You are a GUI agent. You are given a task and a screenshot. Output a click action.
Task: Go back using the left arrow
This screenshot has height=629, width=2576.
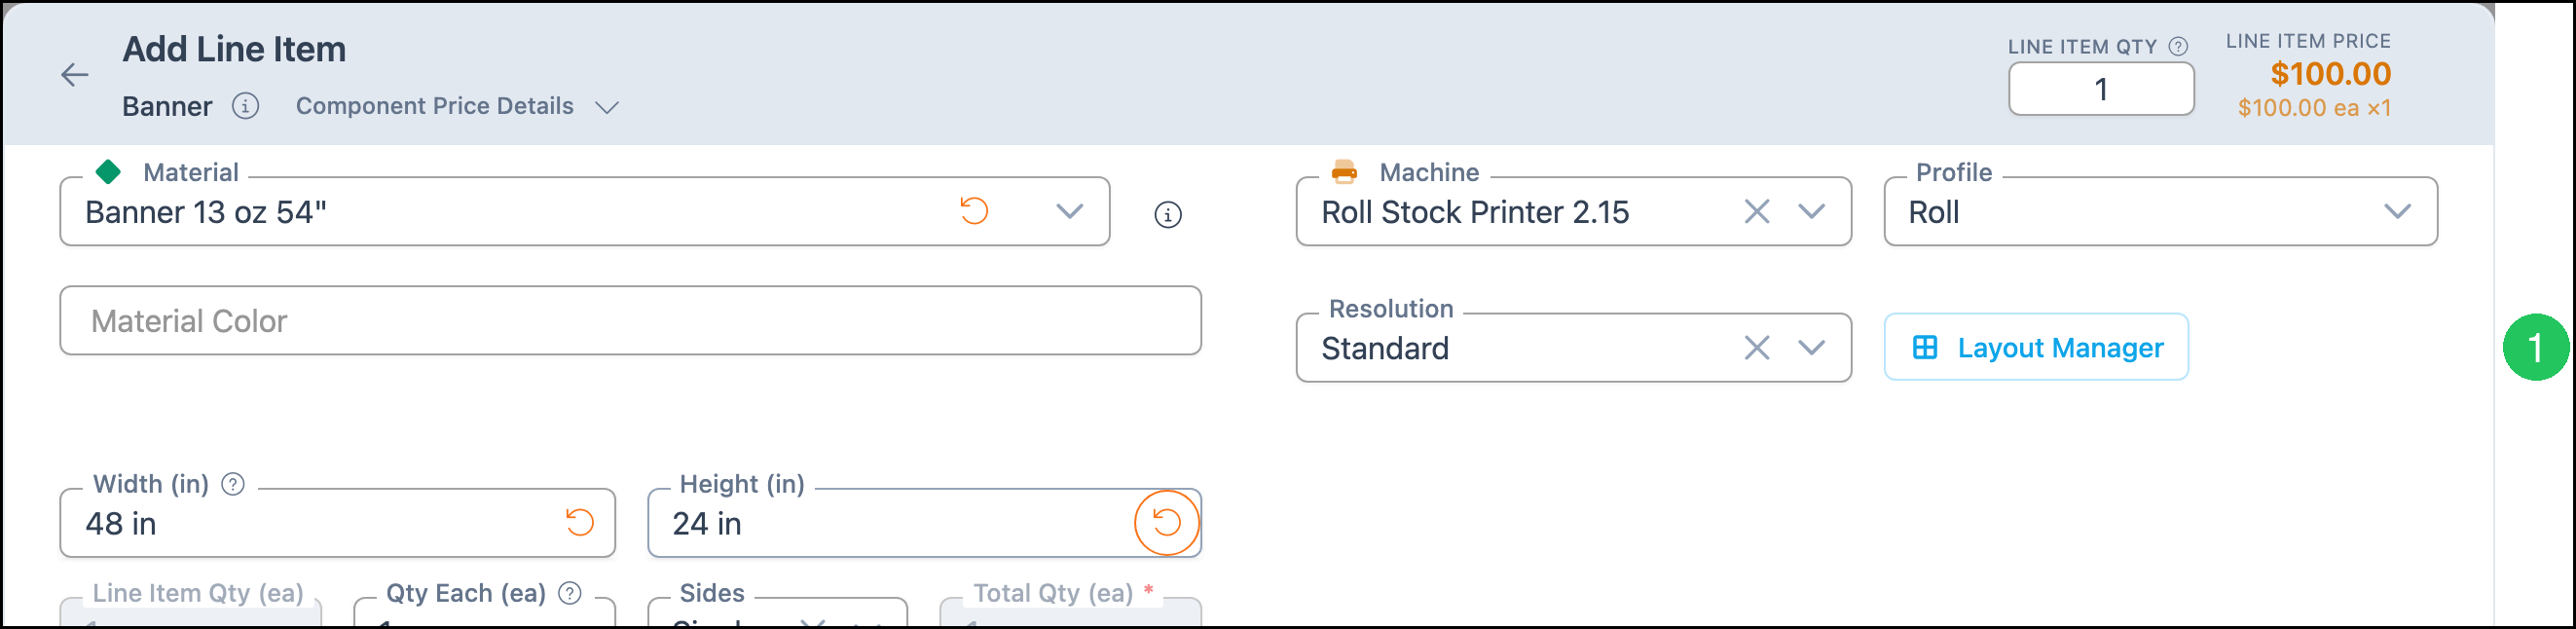point(75,75)
